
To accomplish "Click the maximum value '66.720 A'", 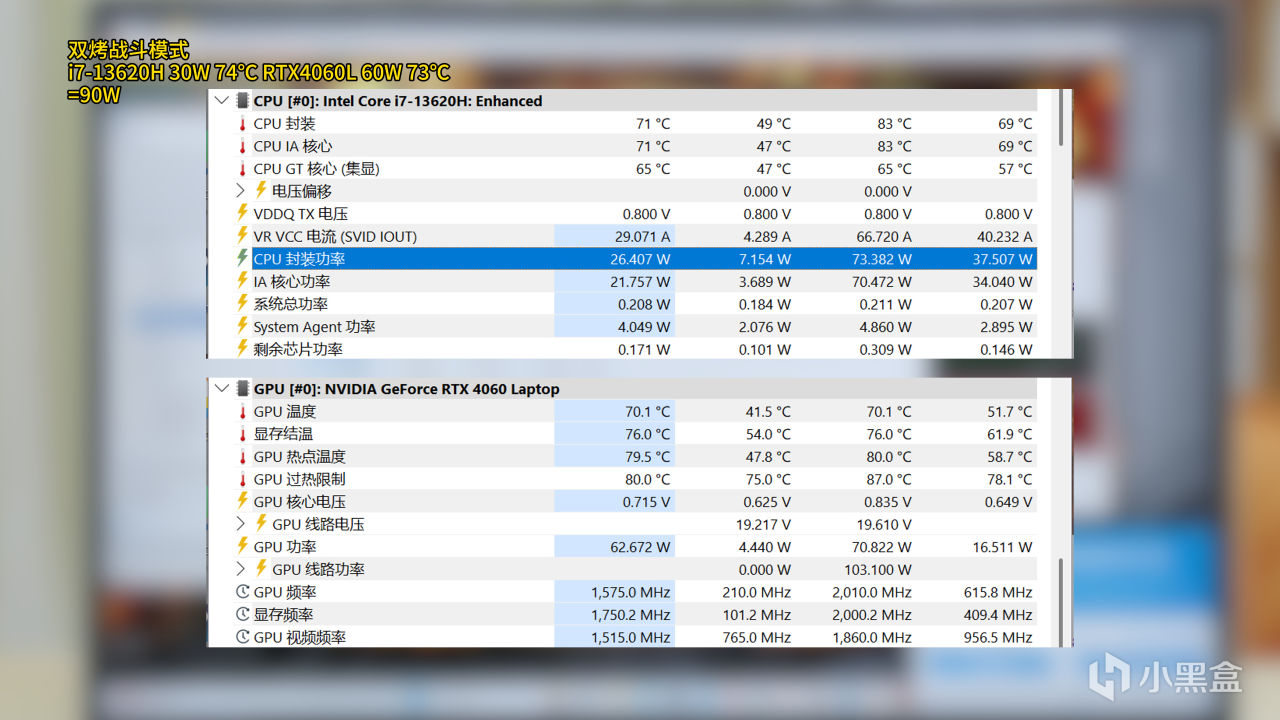I will click(882, 237).
